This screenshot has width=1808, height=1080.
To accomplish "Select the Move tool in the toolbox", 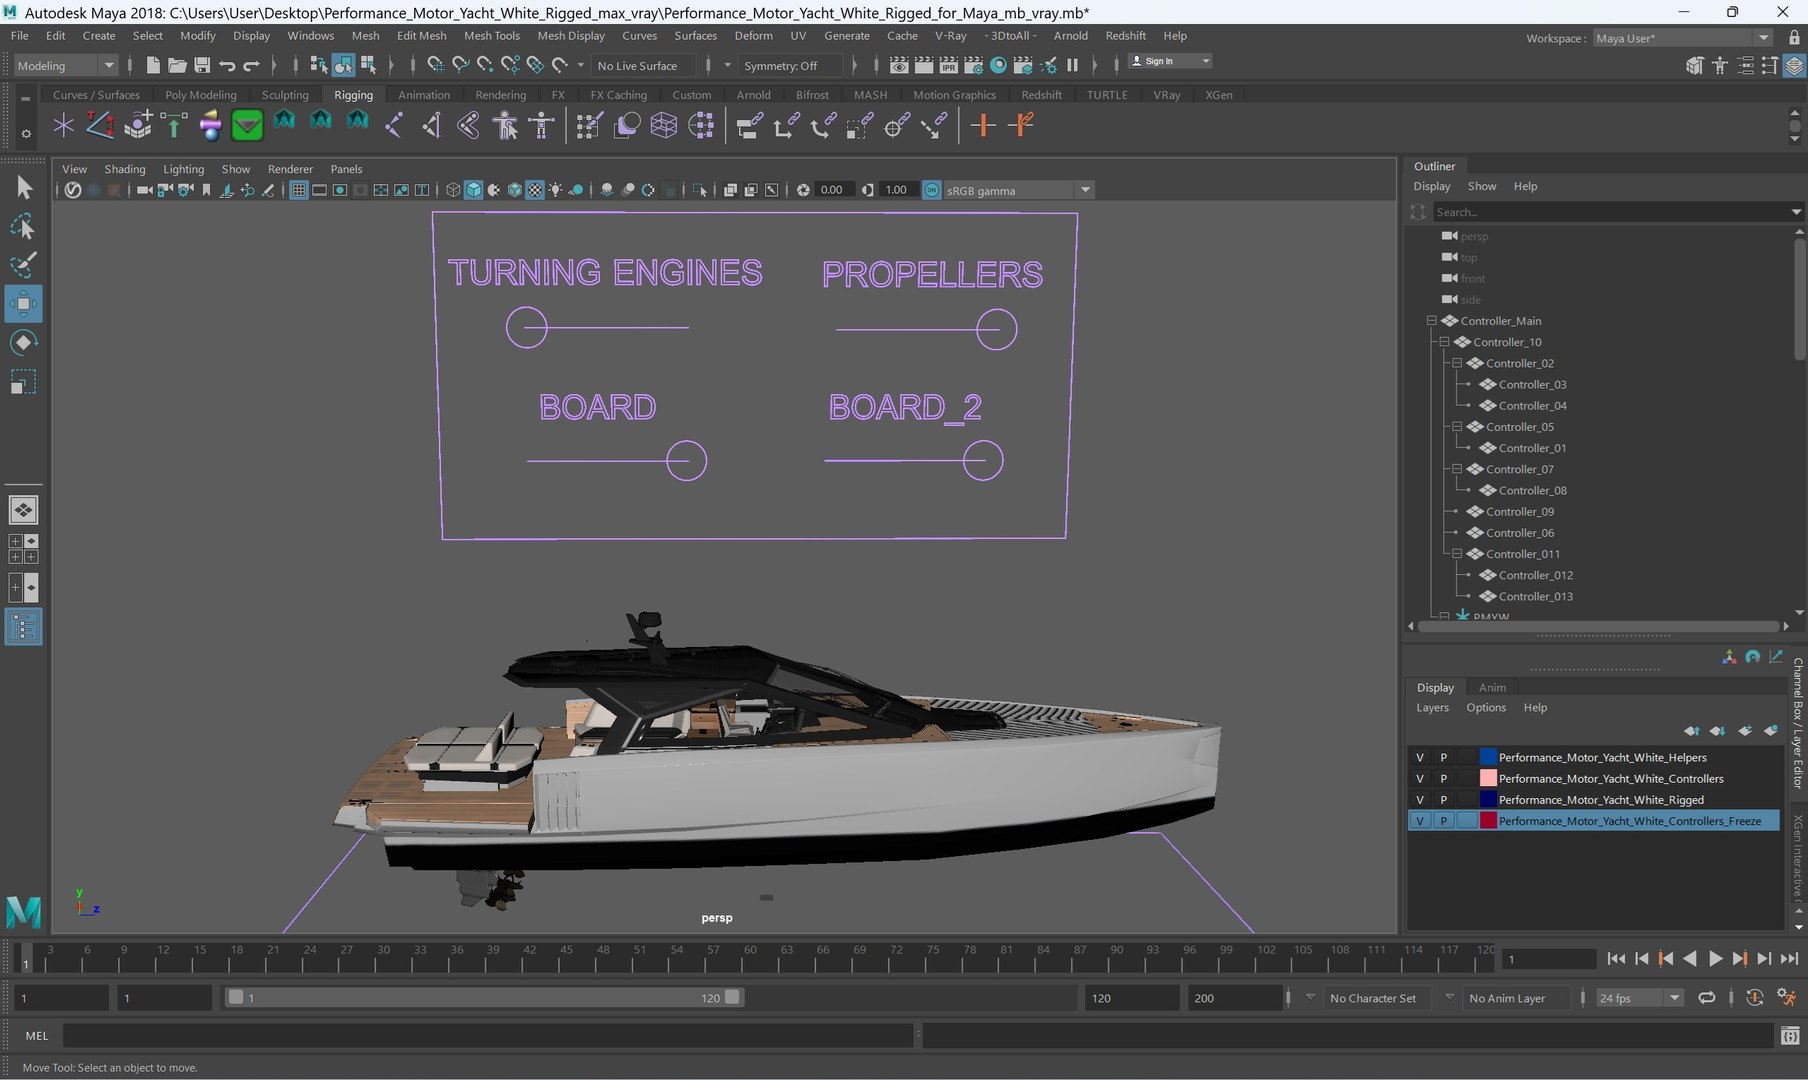I will tap(23, 304).
